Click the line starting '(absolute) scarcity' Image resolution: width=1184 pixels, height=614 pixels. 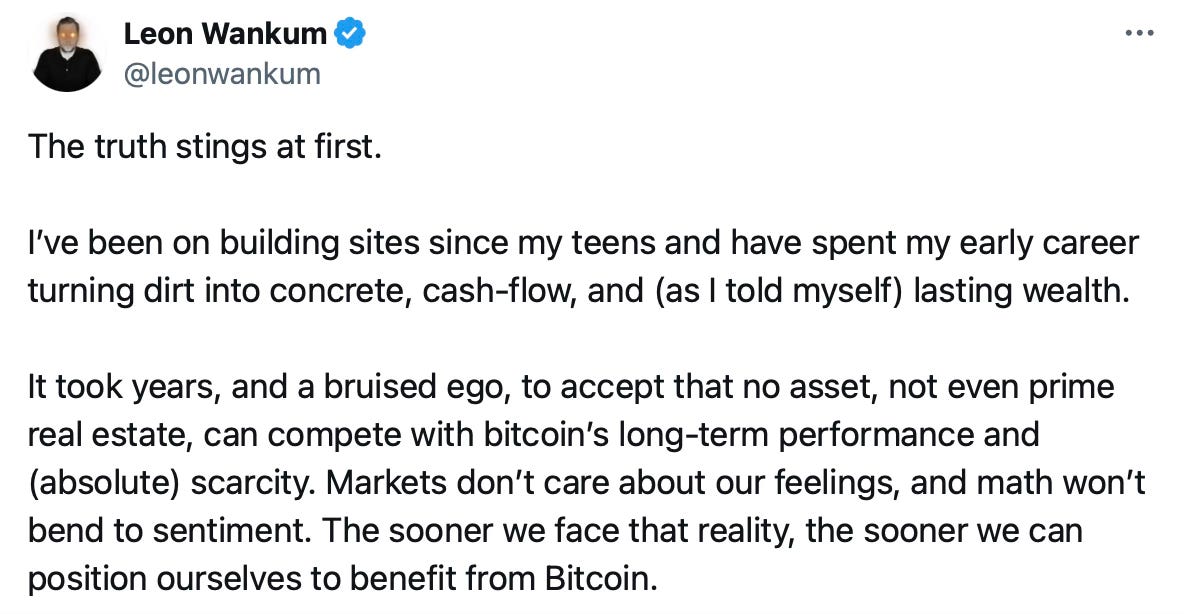click(x=587, y=483)
